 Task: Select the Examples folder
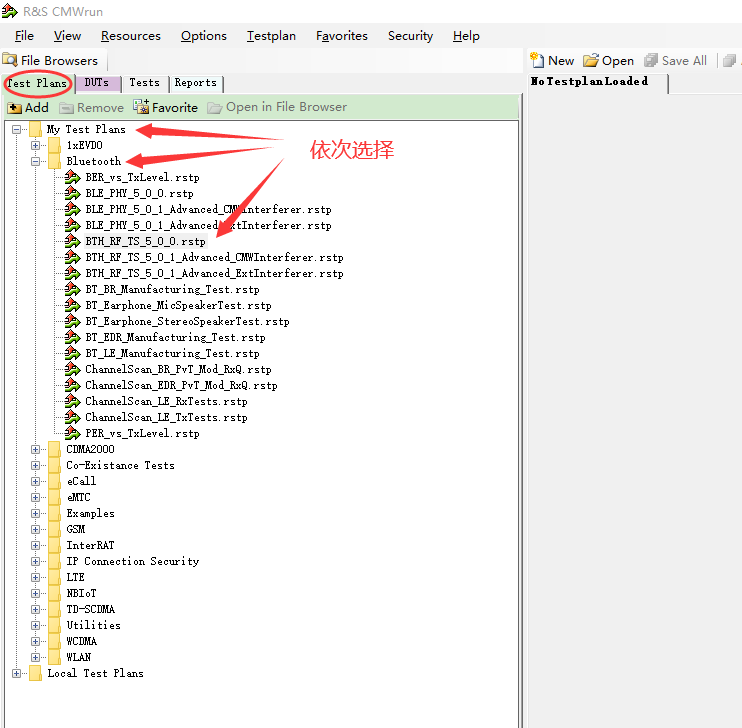tap(90, 514)
